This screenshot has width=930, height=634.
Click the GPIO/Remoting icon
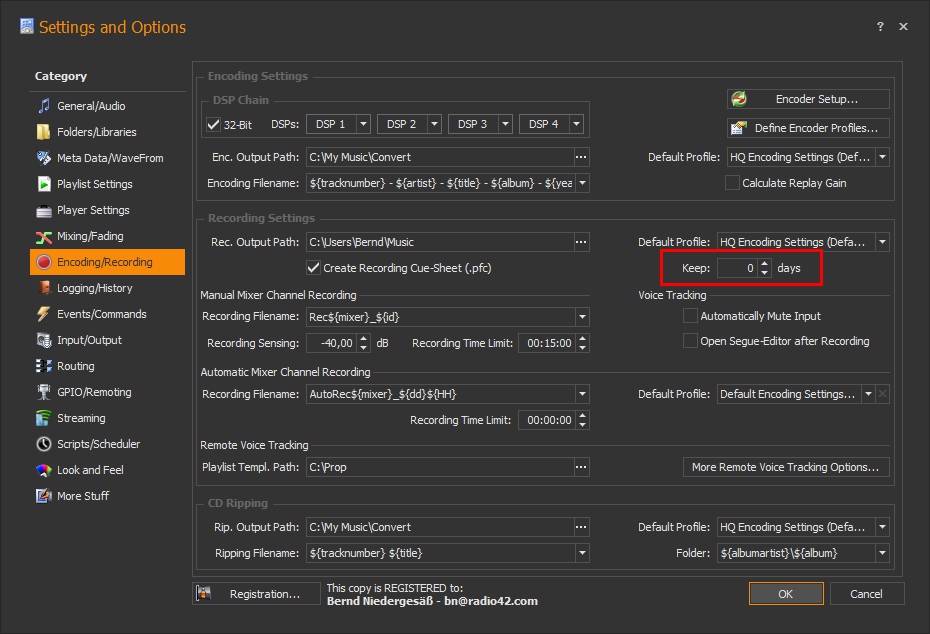tap(44, 393)
